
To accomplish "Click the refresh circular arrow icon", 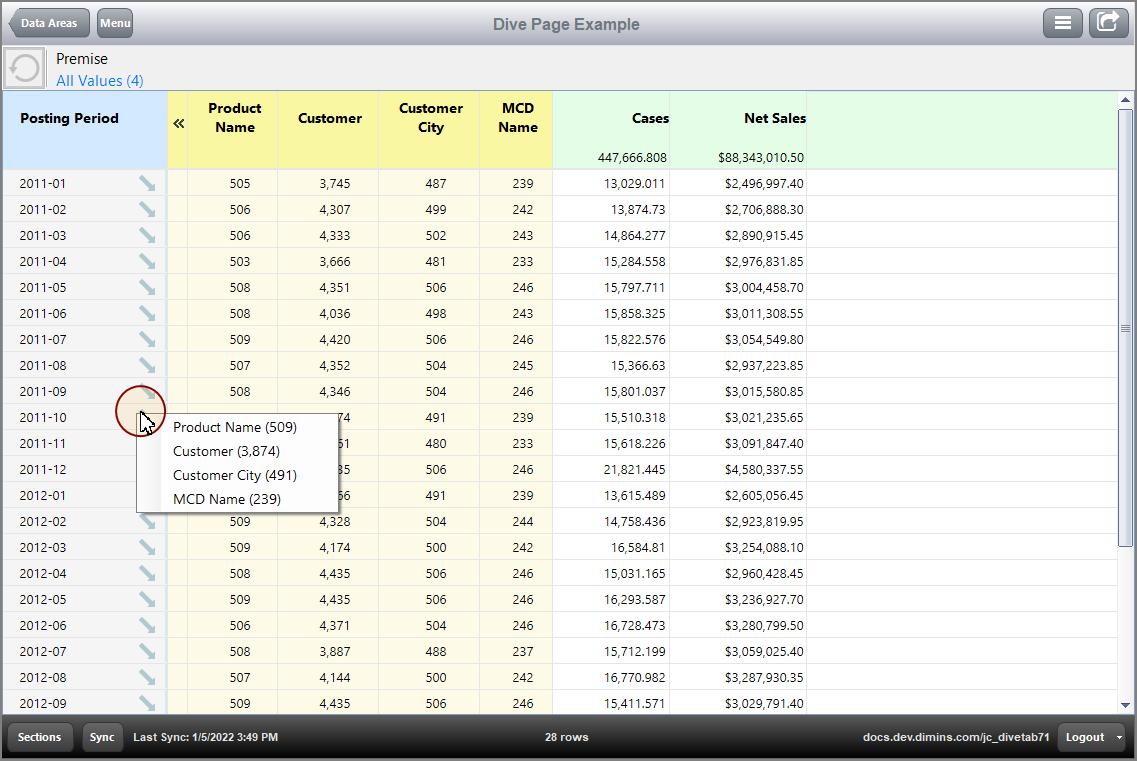I will [x=25, y=69].
